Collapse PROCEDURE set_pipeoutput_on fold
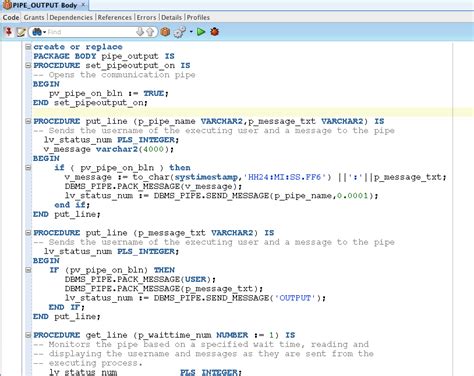The height and width of the screenshot is (376, 474). pyautogui.click(x=28, y=65)
